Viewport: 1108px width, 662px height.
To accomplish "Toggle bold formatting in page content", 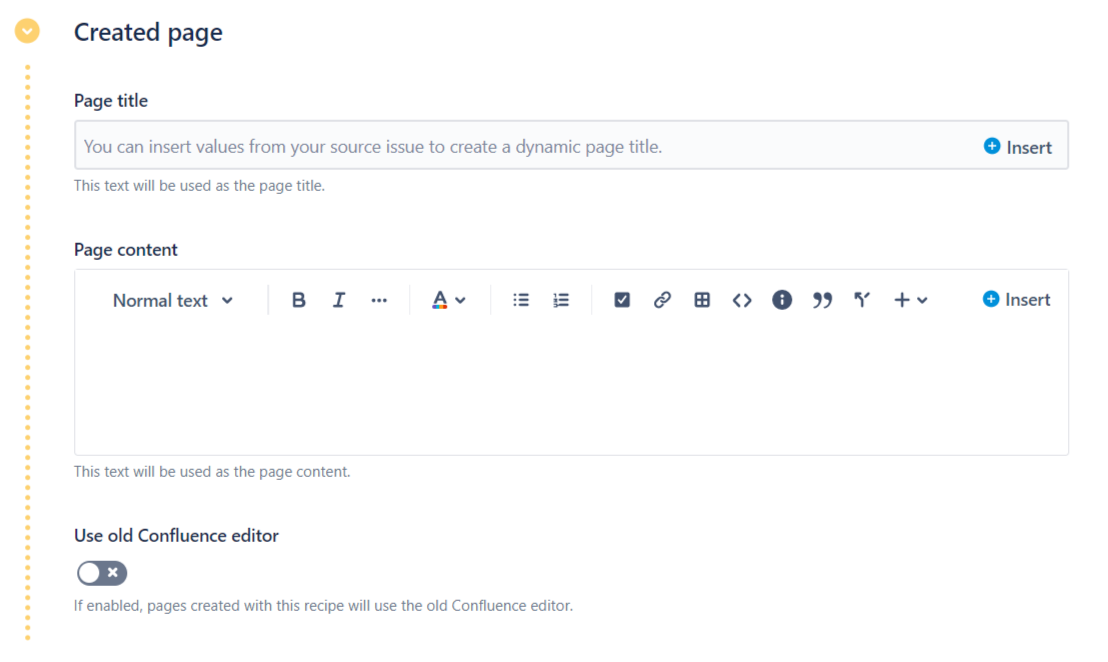I will coord(298,300).
